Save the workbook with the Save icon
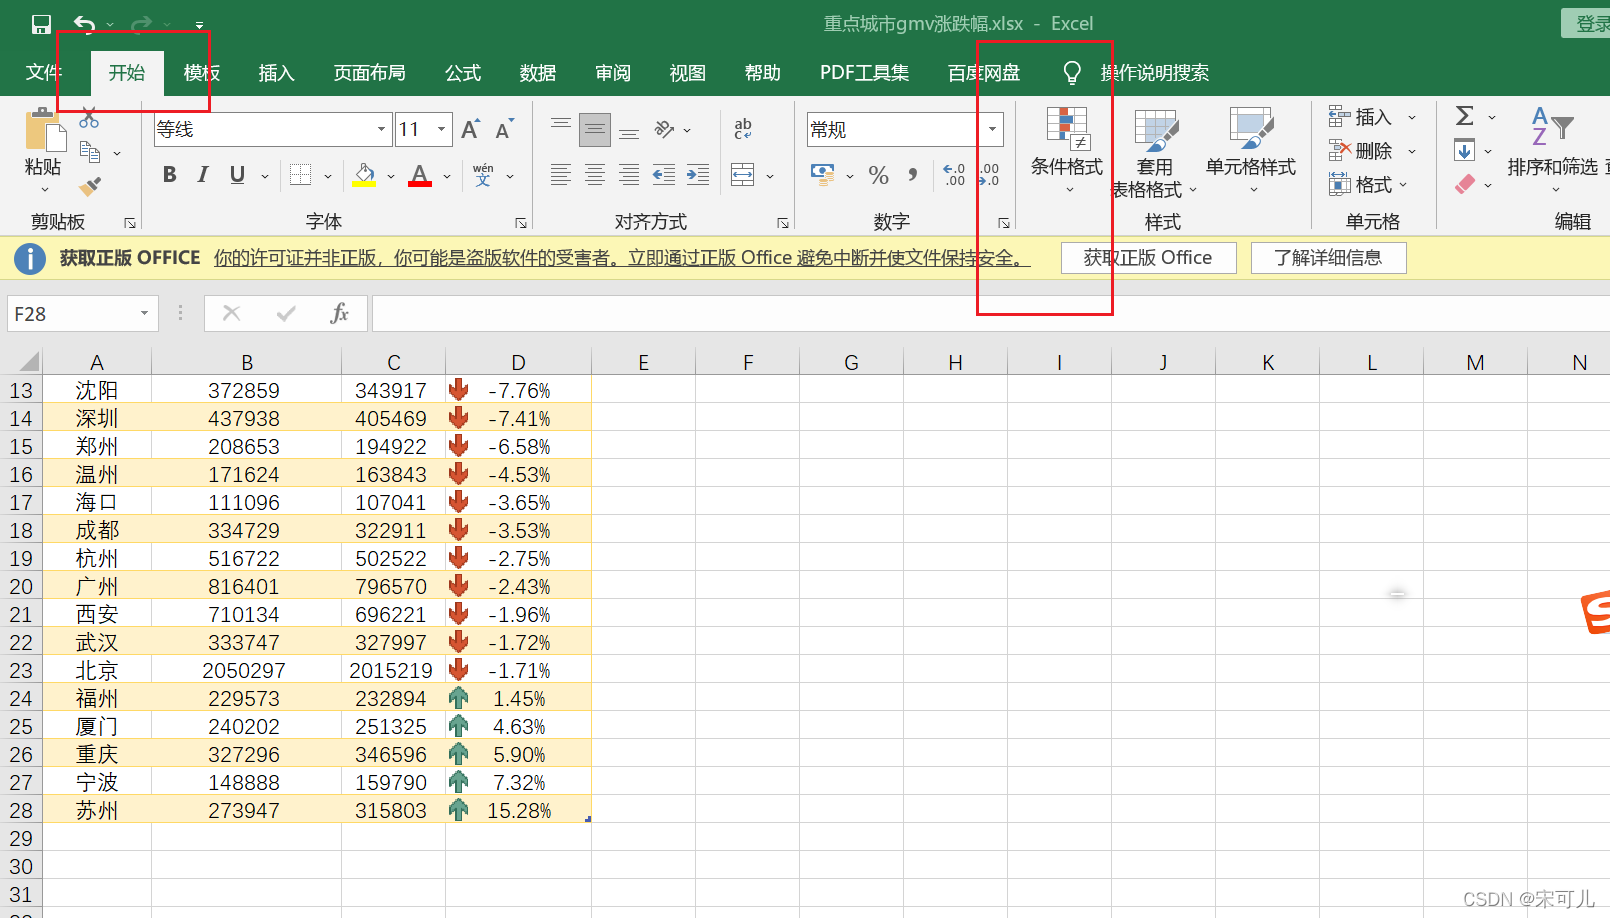 [41, 24]
